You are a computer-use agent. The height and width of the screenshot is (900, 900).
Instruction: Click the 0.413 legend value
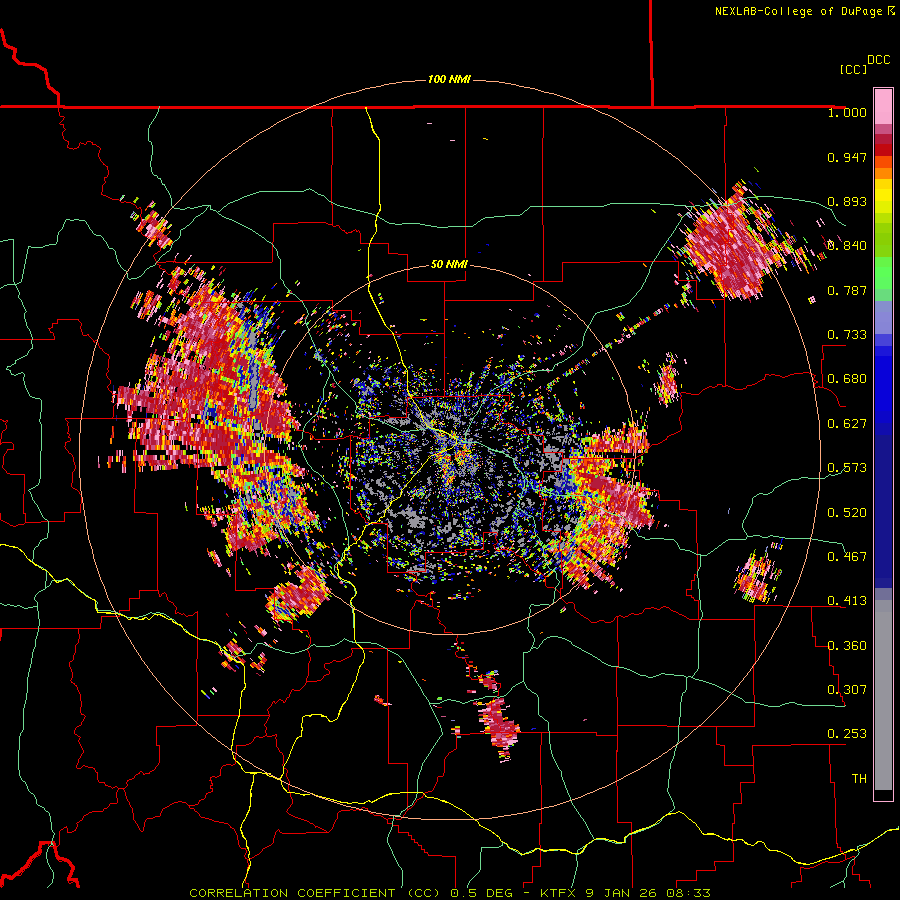847,601
